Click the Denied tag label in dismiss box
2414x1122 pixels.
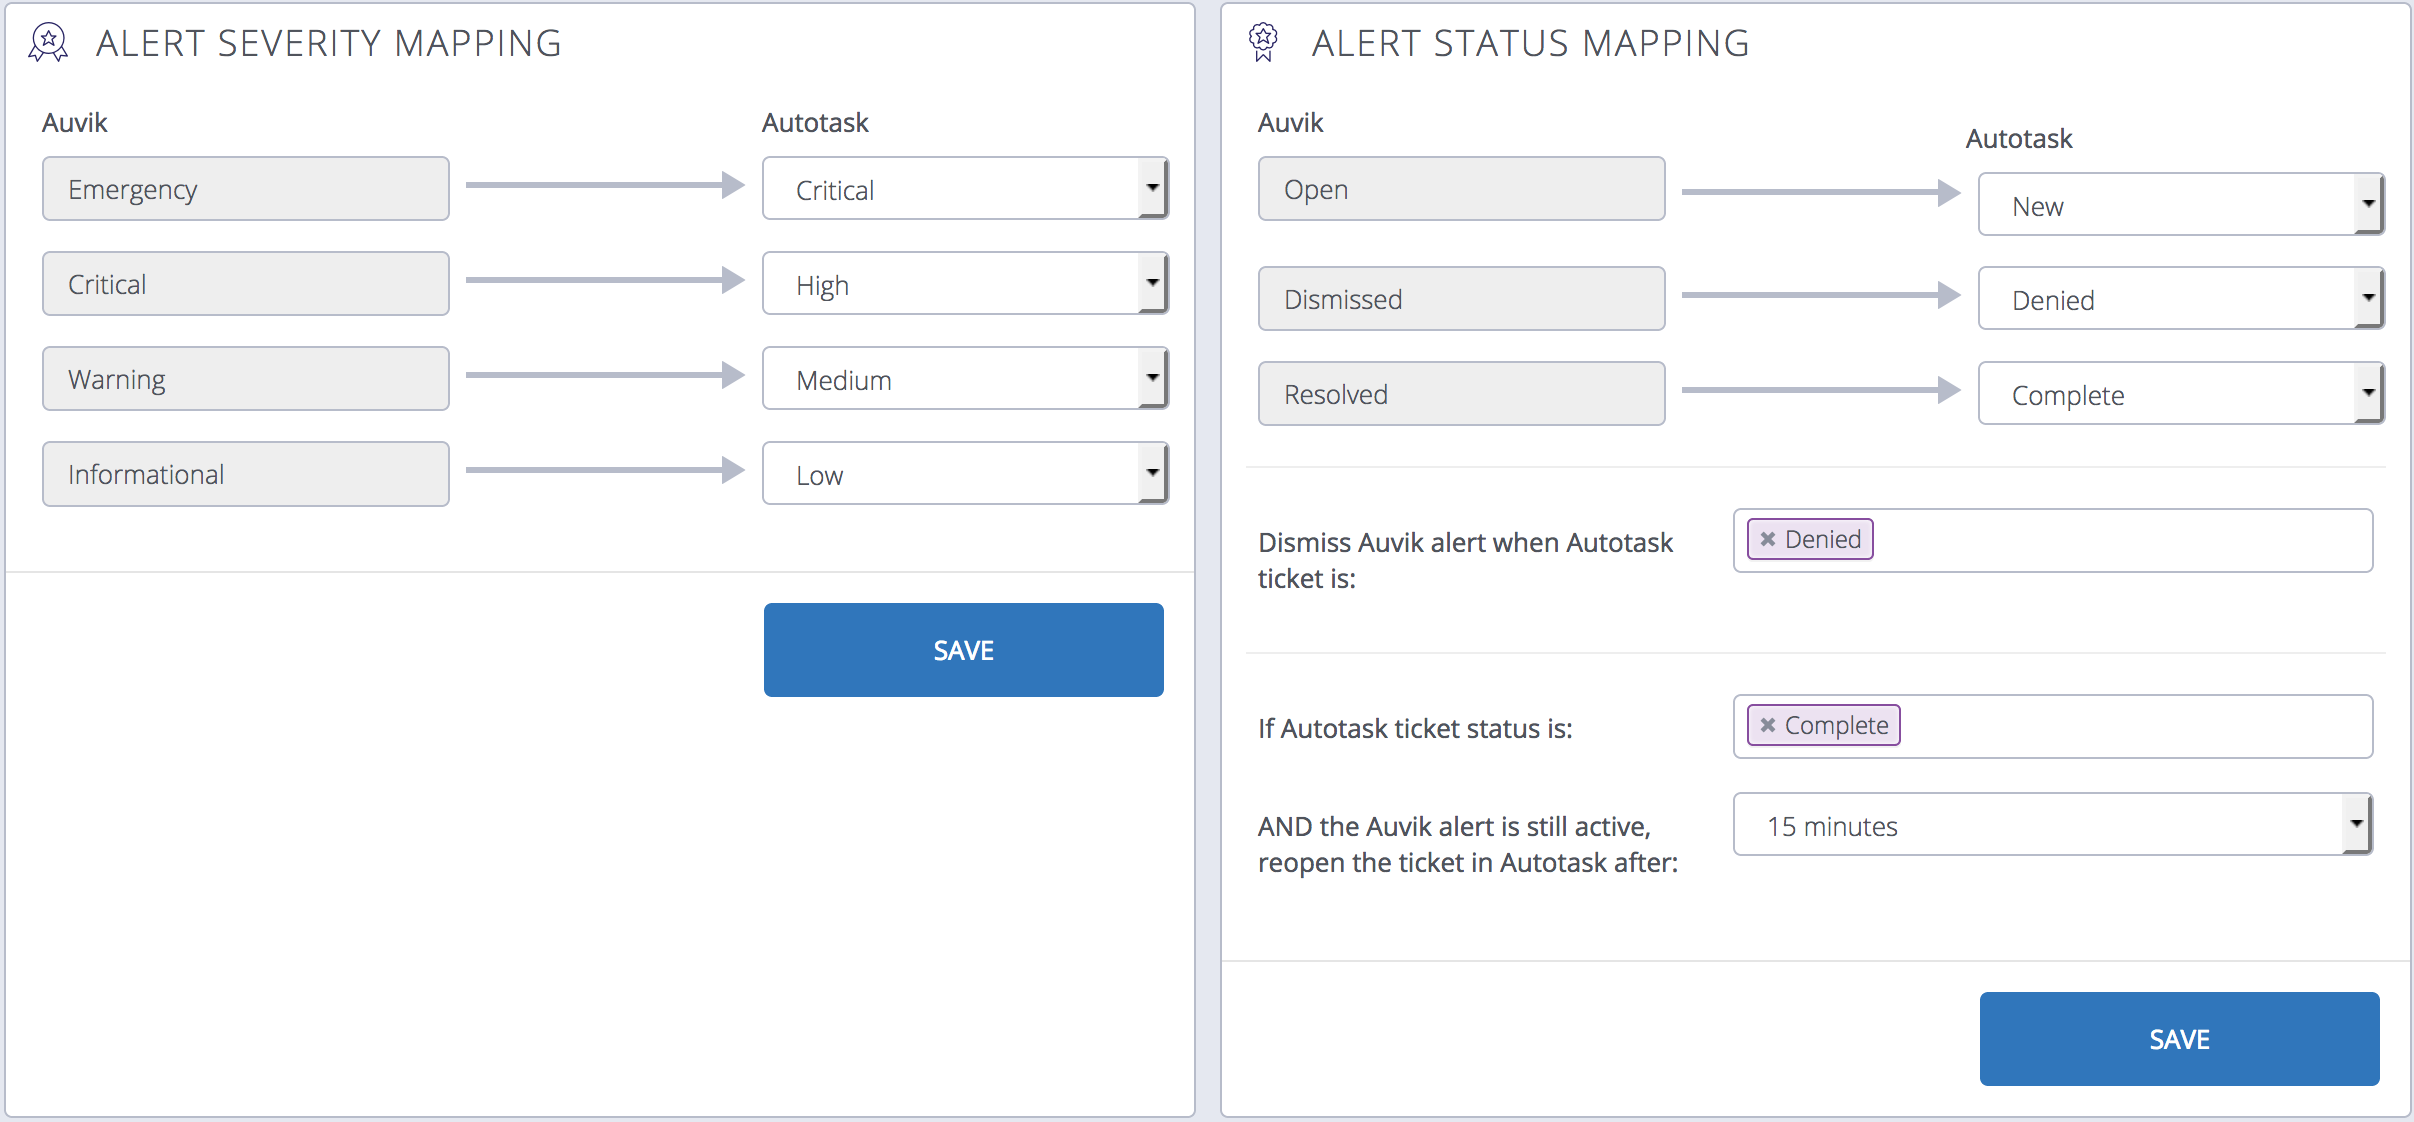coord(1823,539)
